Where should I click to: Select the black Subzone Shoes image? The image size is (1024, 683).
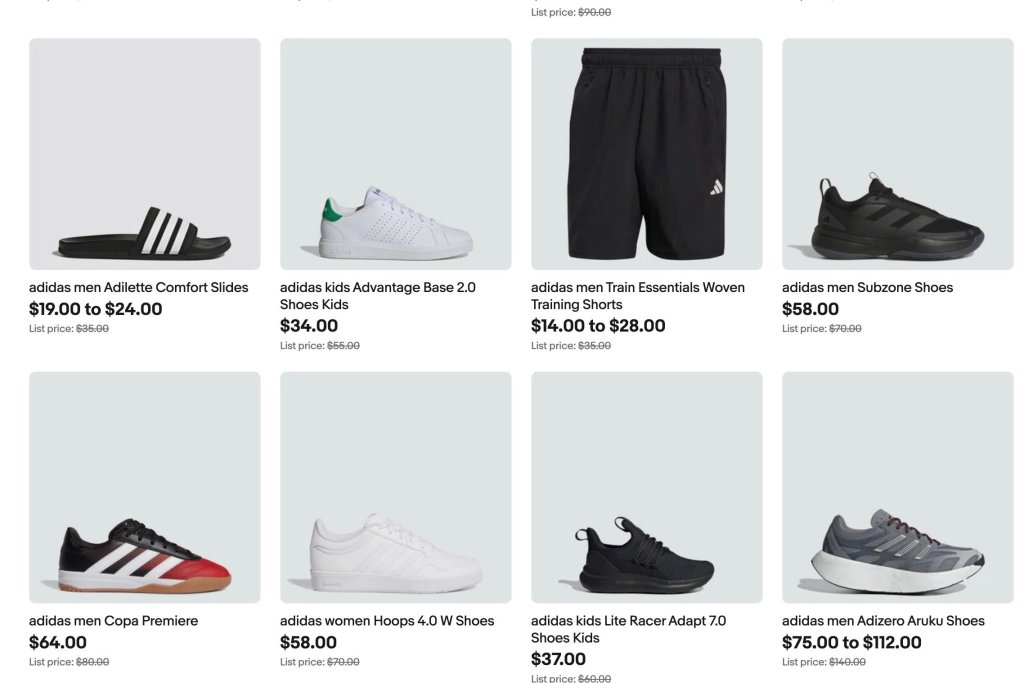[x=897, y=154]
